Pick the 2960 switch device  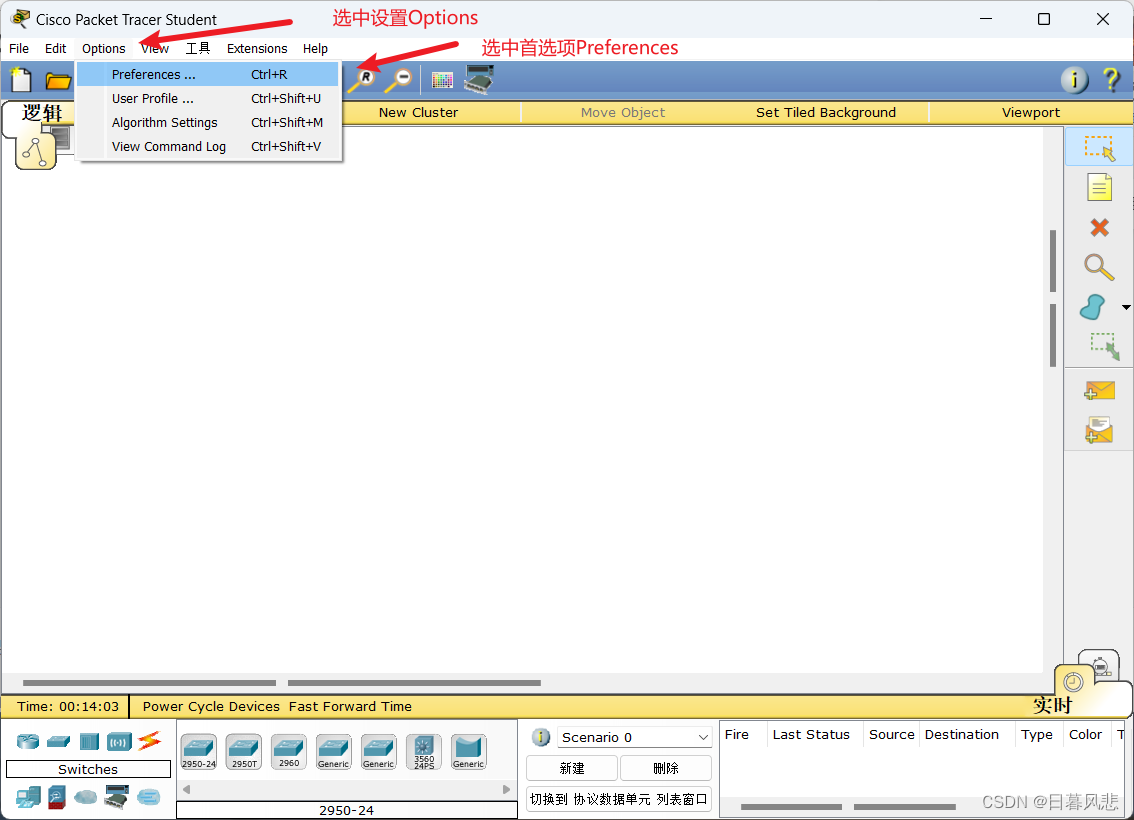coord(289,752)
